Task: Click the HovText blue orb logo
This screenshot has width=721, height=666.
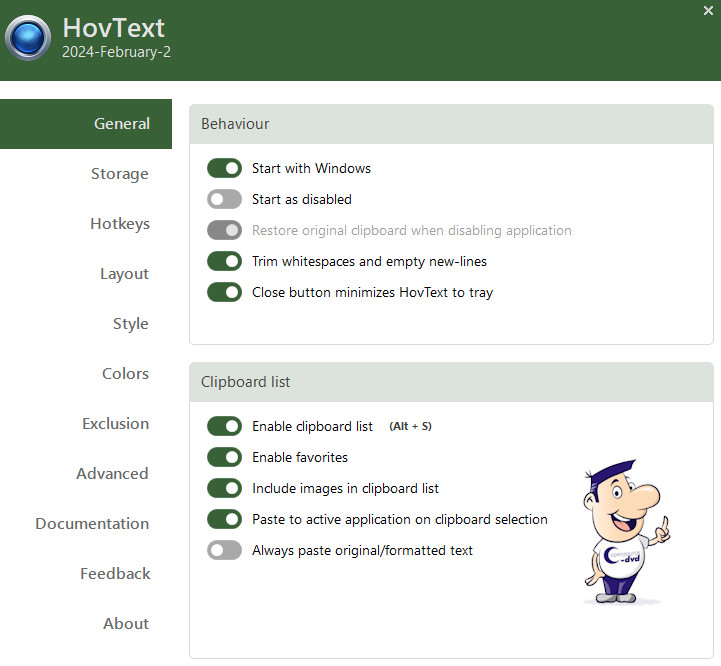Action: click(x=28, y=38)
